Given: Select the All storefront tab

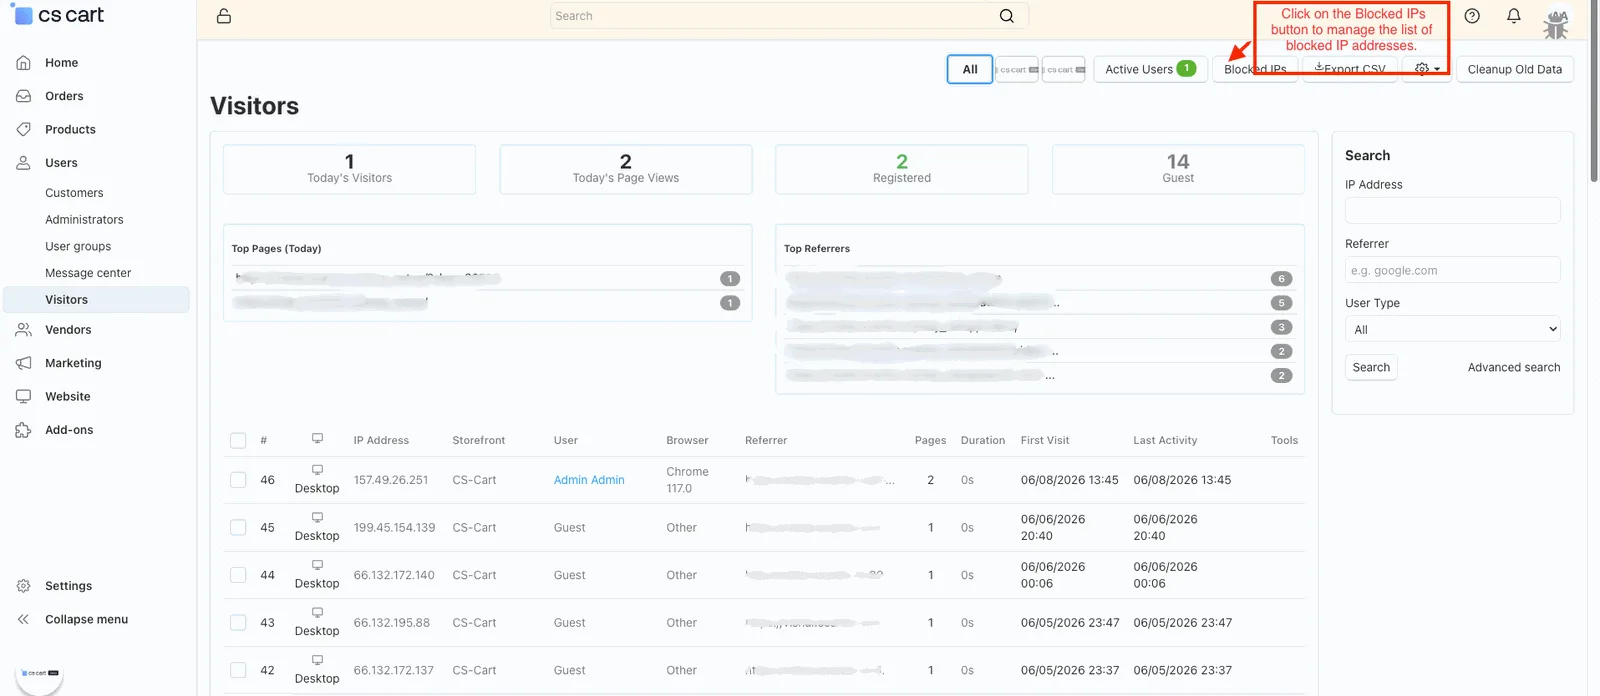Looking at the screenshot, I should [x=970, y=69].
